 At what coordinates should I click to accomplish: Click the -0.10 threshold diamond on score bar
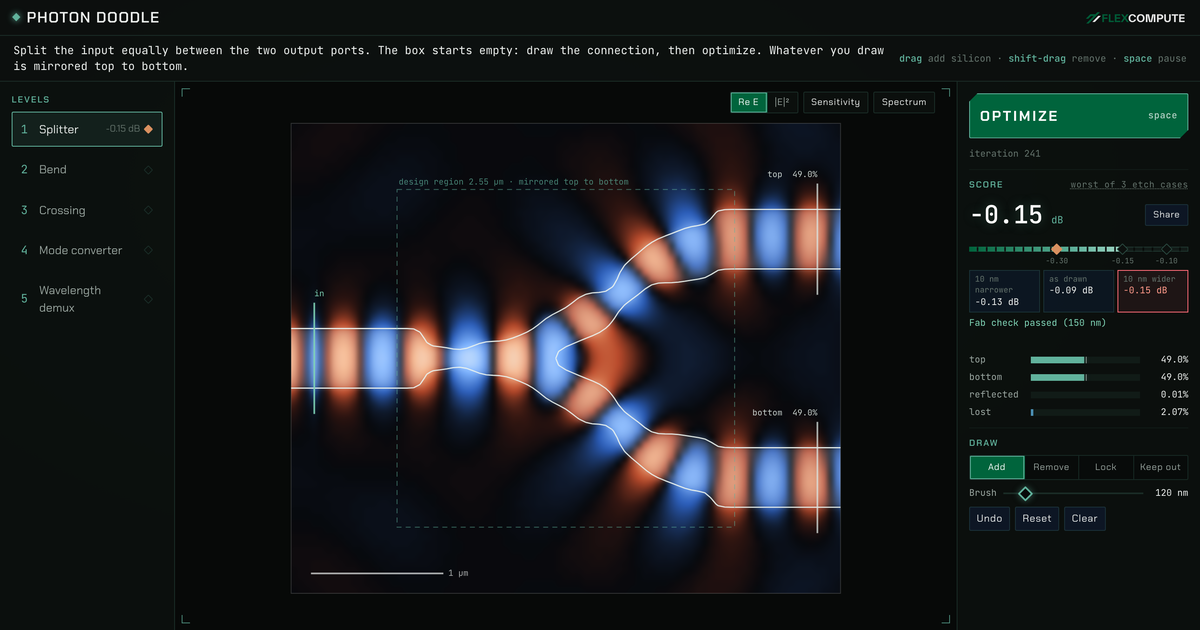coord(1166,248)
